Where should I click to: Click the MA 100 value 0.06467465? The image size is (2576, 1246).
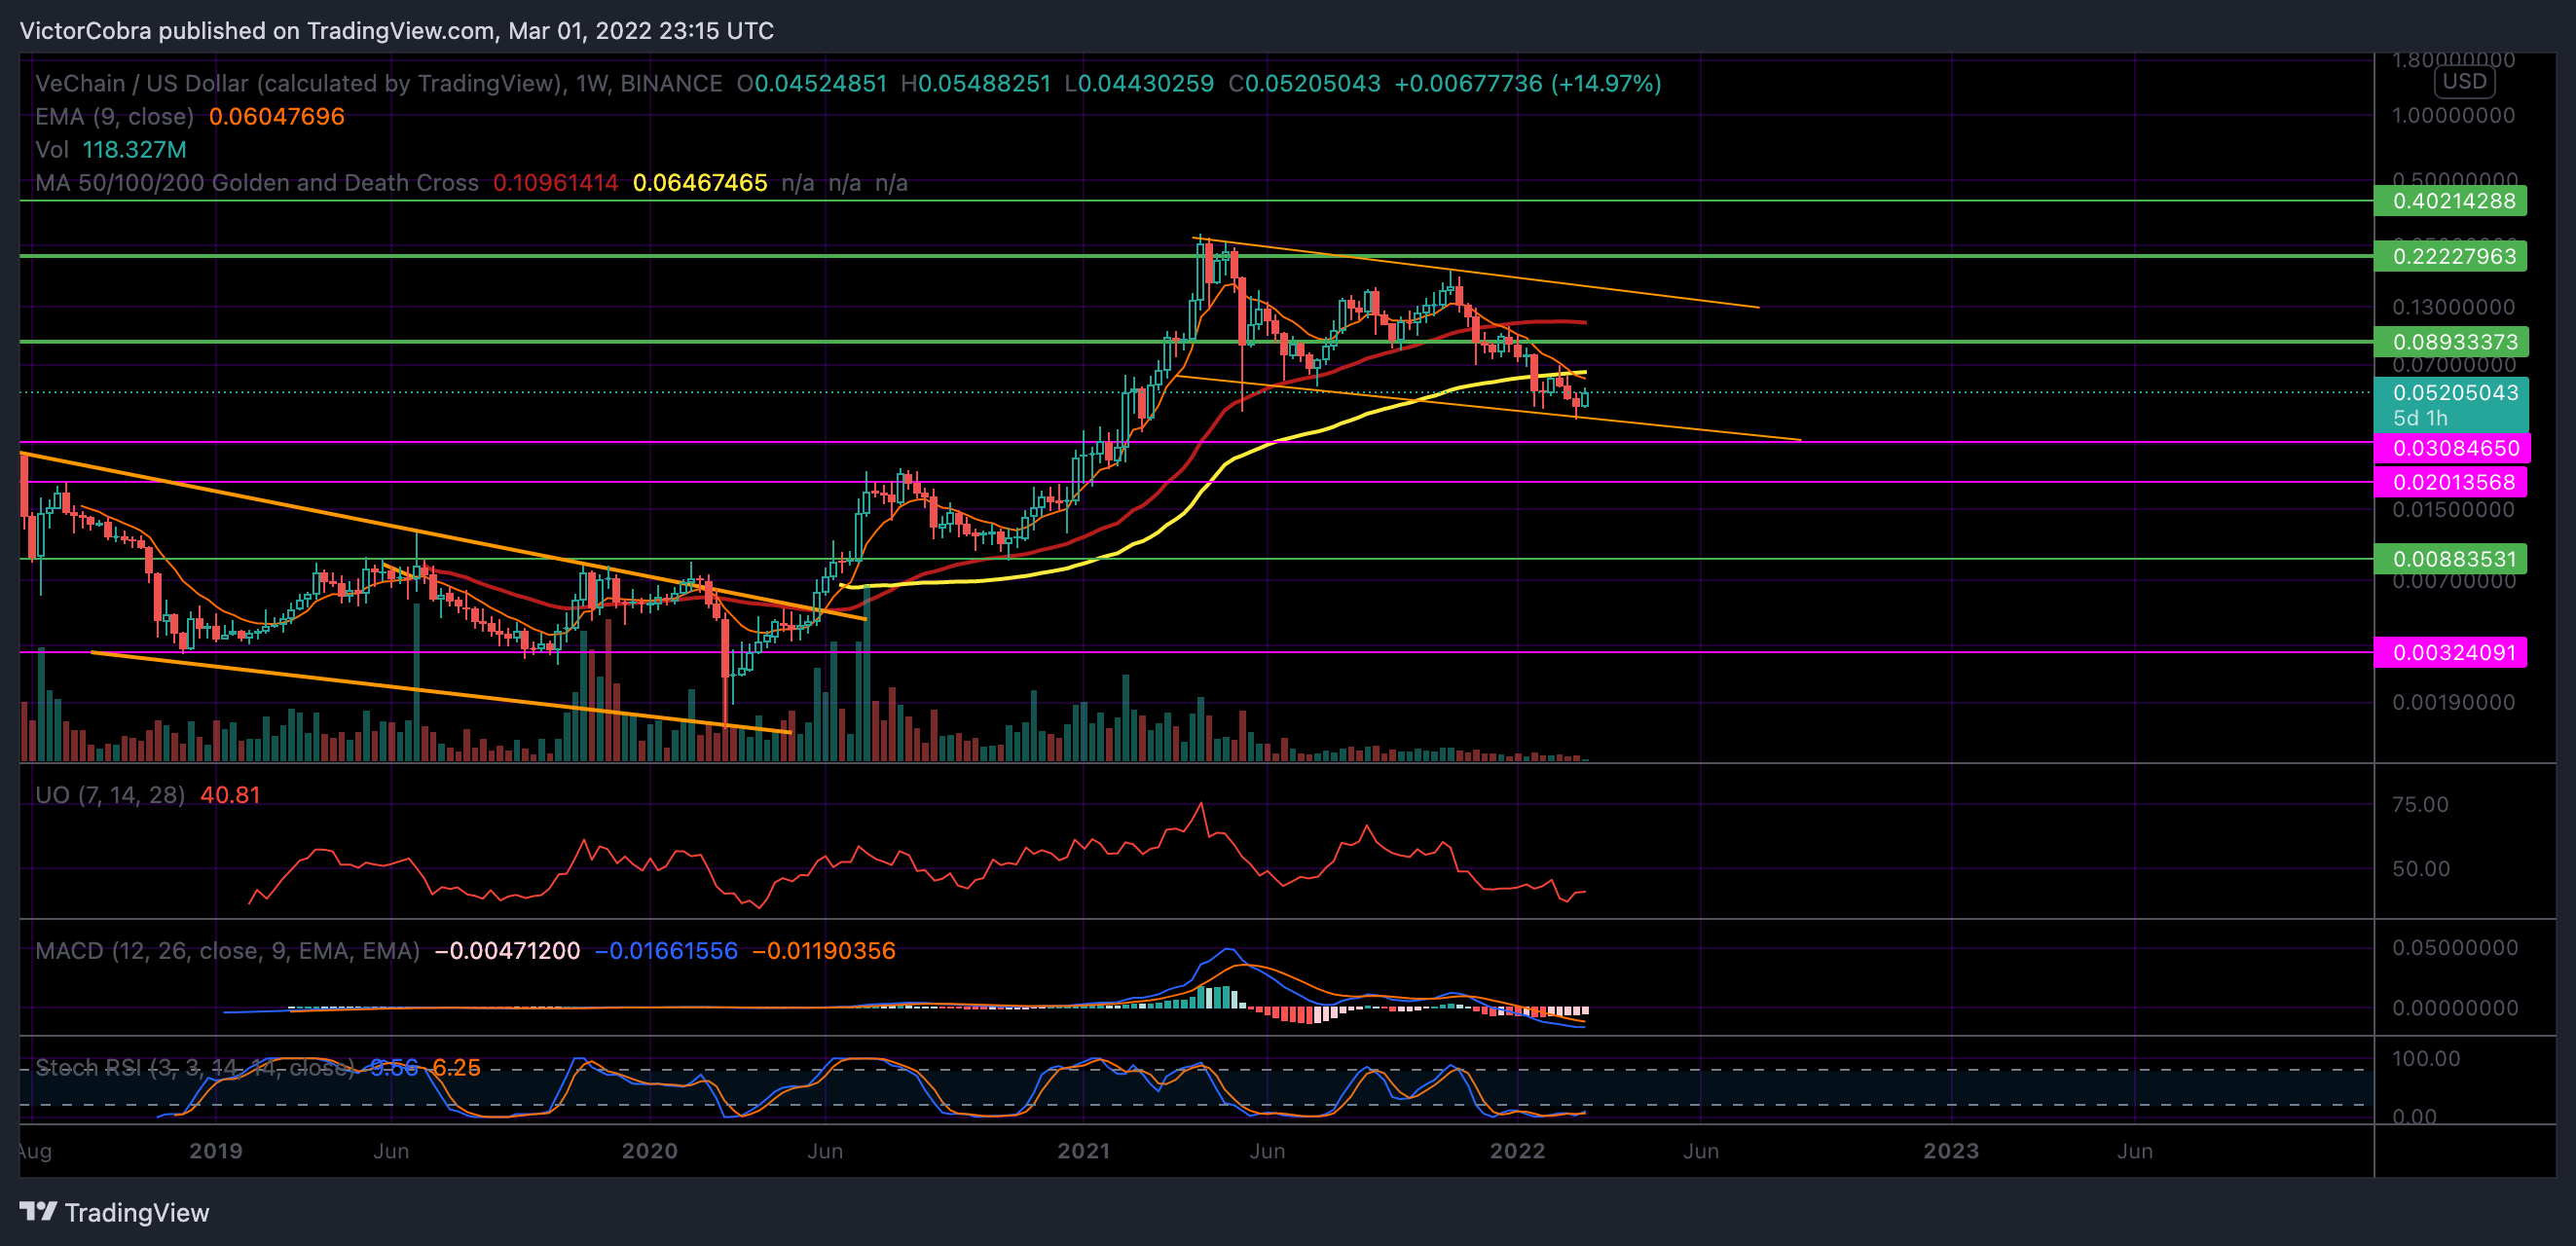click(700, 183)
